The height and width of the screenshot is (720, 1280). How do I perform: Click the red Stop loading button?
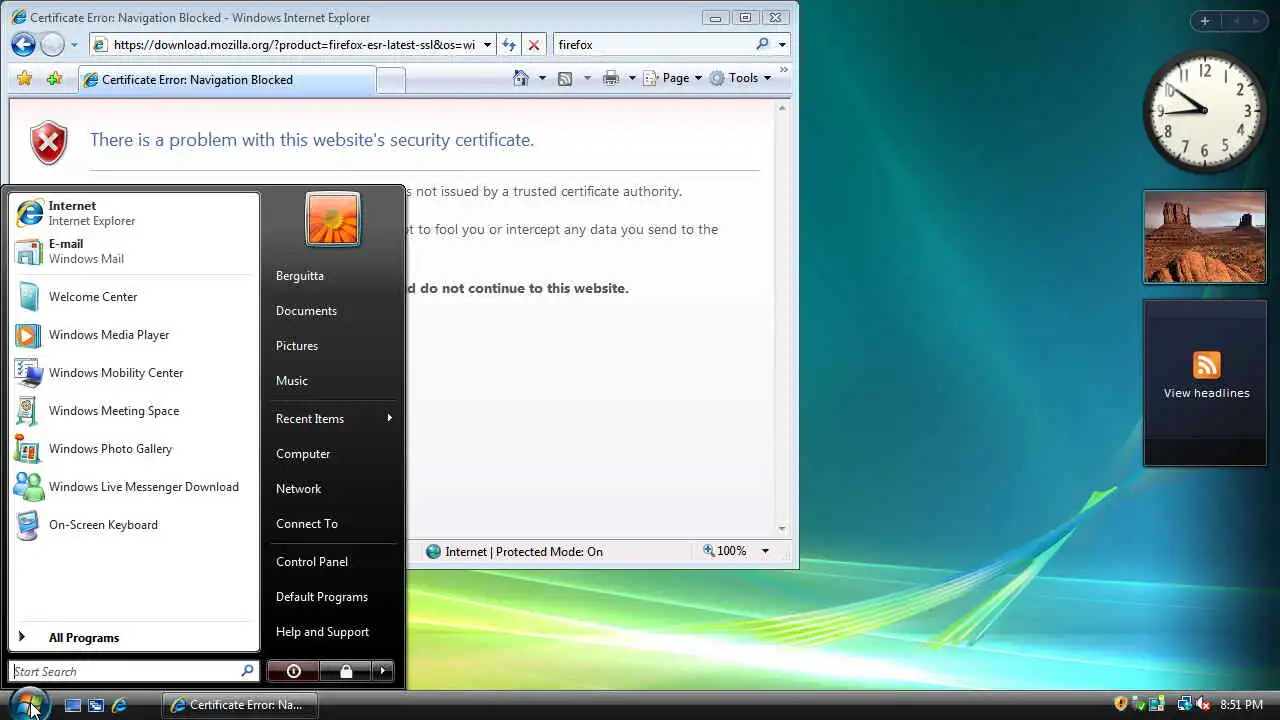(x=534, y=44)
